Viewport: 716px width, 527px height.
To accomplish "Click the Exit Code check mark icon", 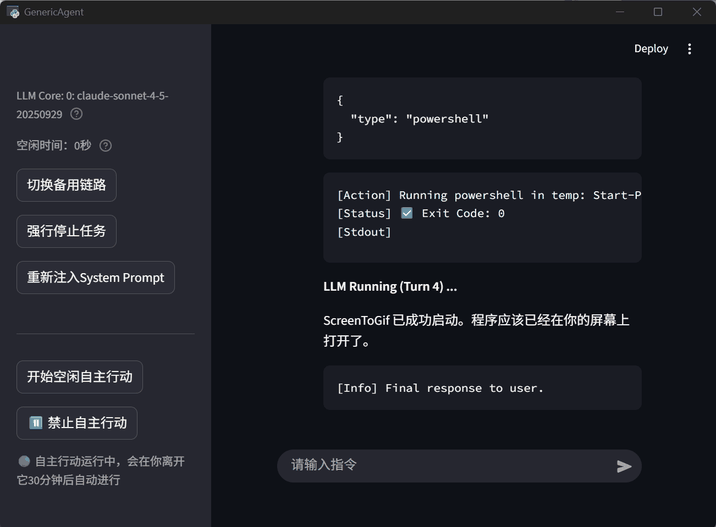I will pyautogui.click(x=407, y=213).
